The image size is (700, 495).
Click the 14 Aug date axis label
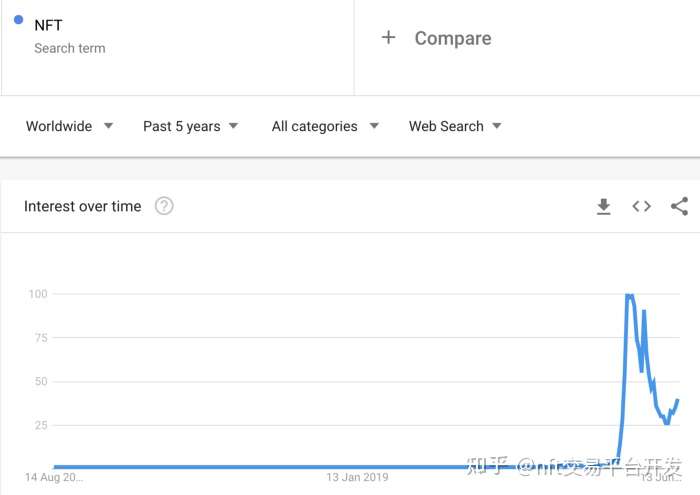click(54, 477)
